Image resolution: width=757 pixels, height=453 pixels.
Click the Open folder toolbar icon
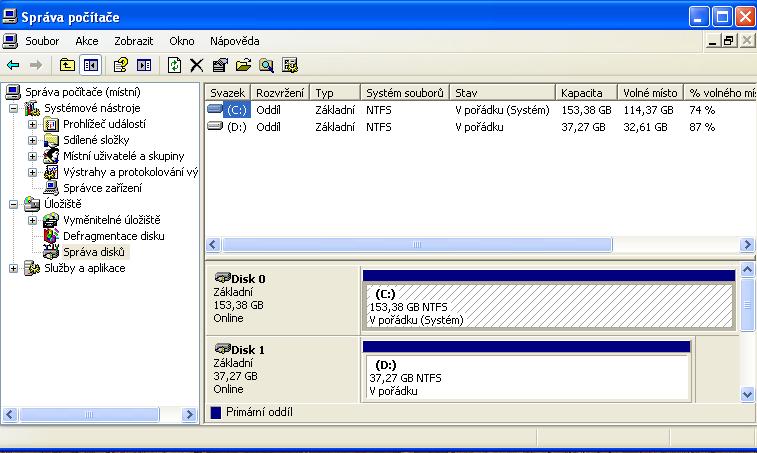[243, 65]
